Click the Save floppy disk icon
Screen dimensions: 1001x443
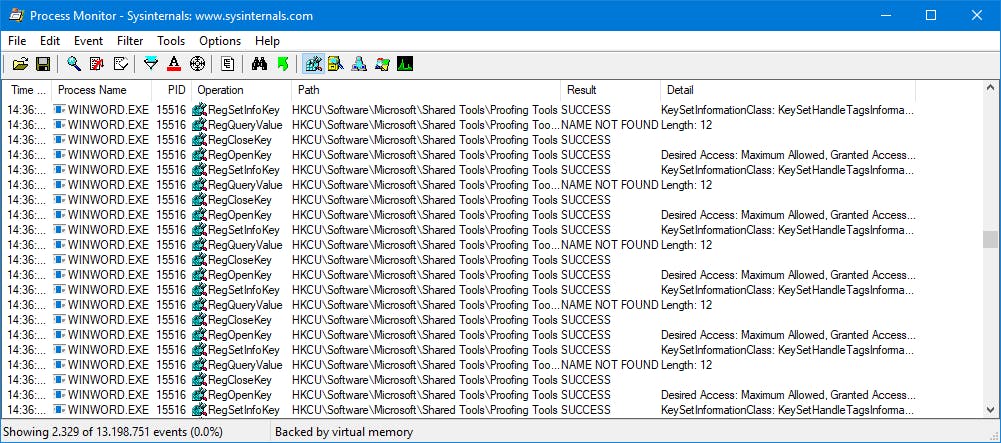[x=43, y=64]
